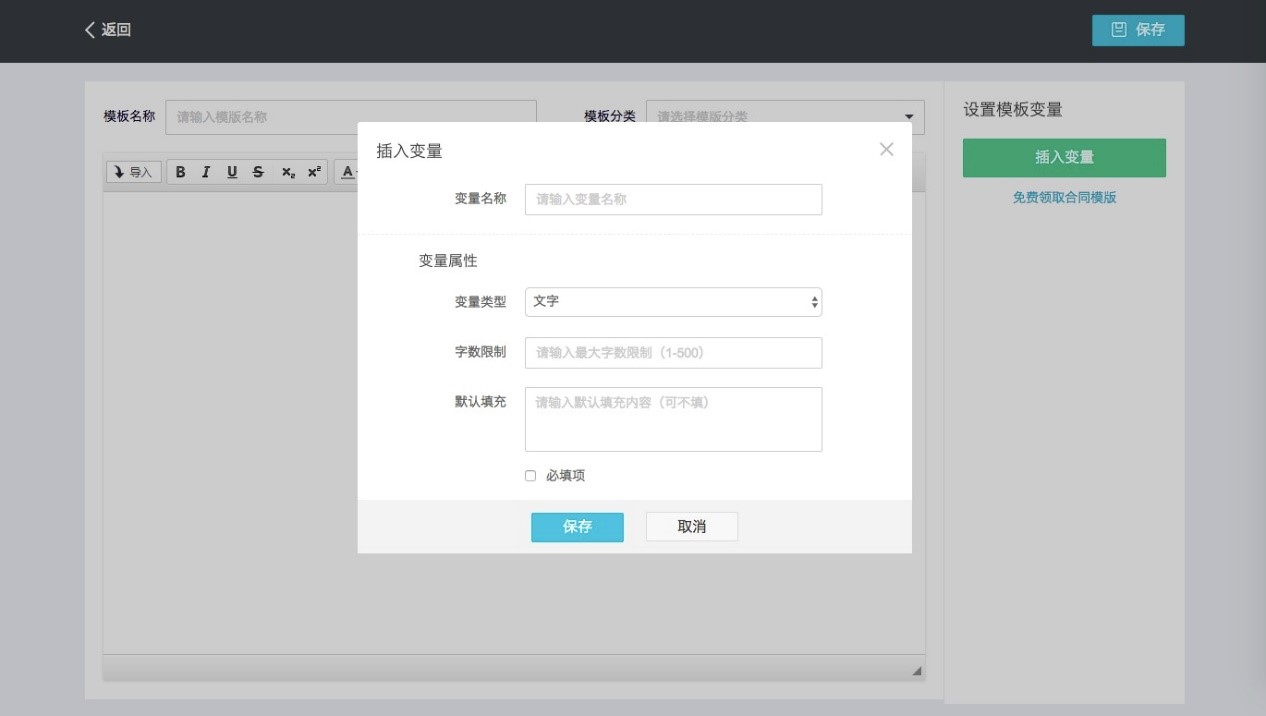Click the editor resize handle corner
Screen dimensions: 1266x716
pyautogui.click(x=917, y=671)
